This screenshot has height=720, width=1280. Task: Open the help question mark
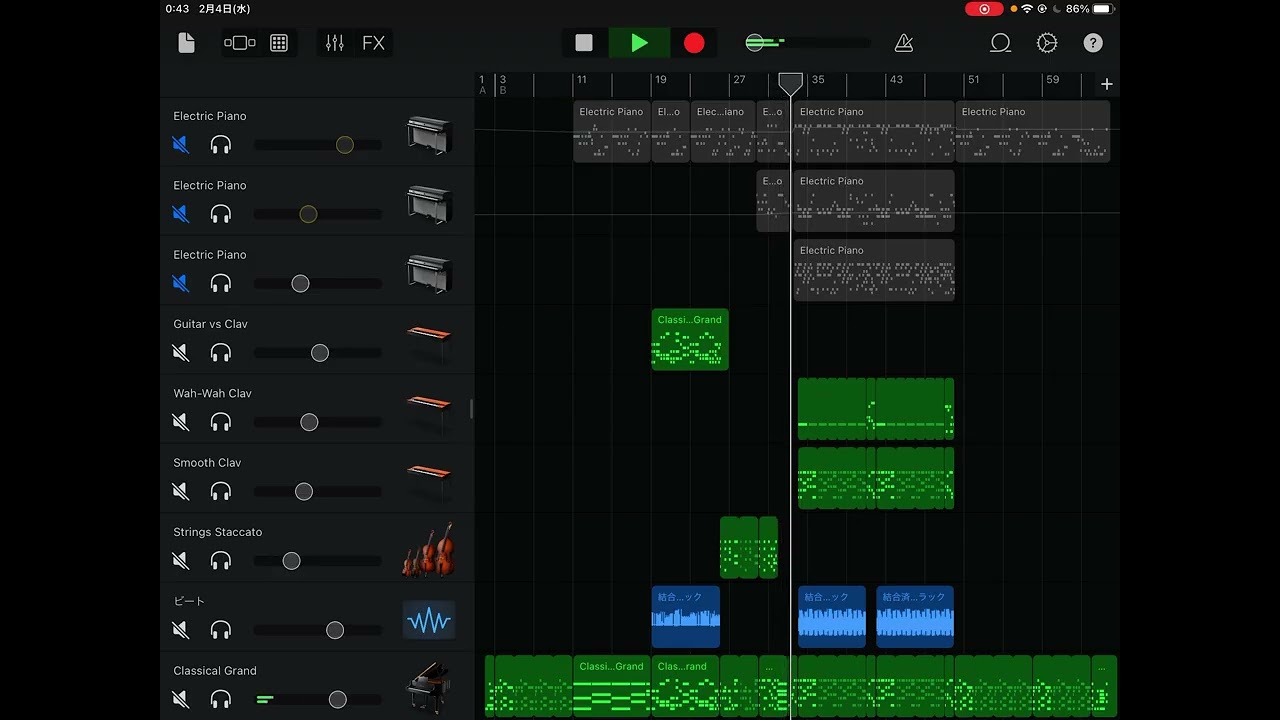[x=1094, y=43]
